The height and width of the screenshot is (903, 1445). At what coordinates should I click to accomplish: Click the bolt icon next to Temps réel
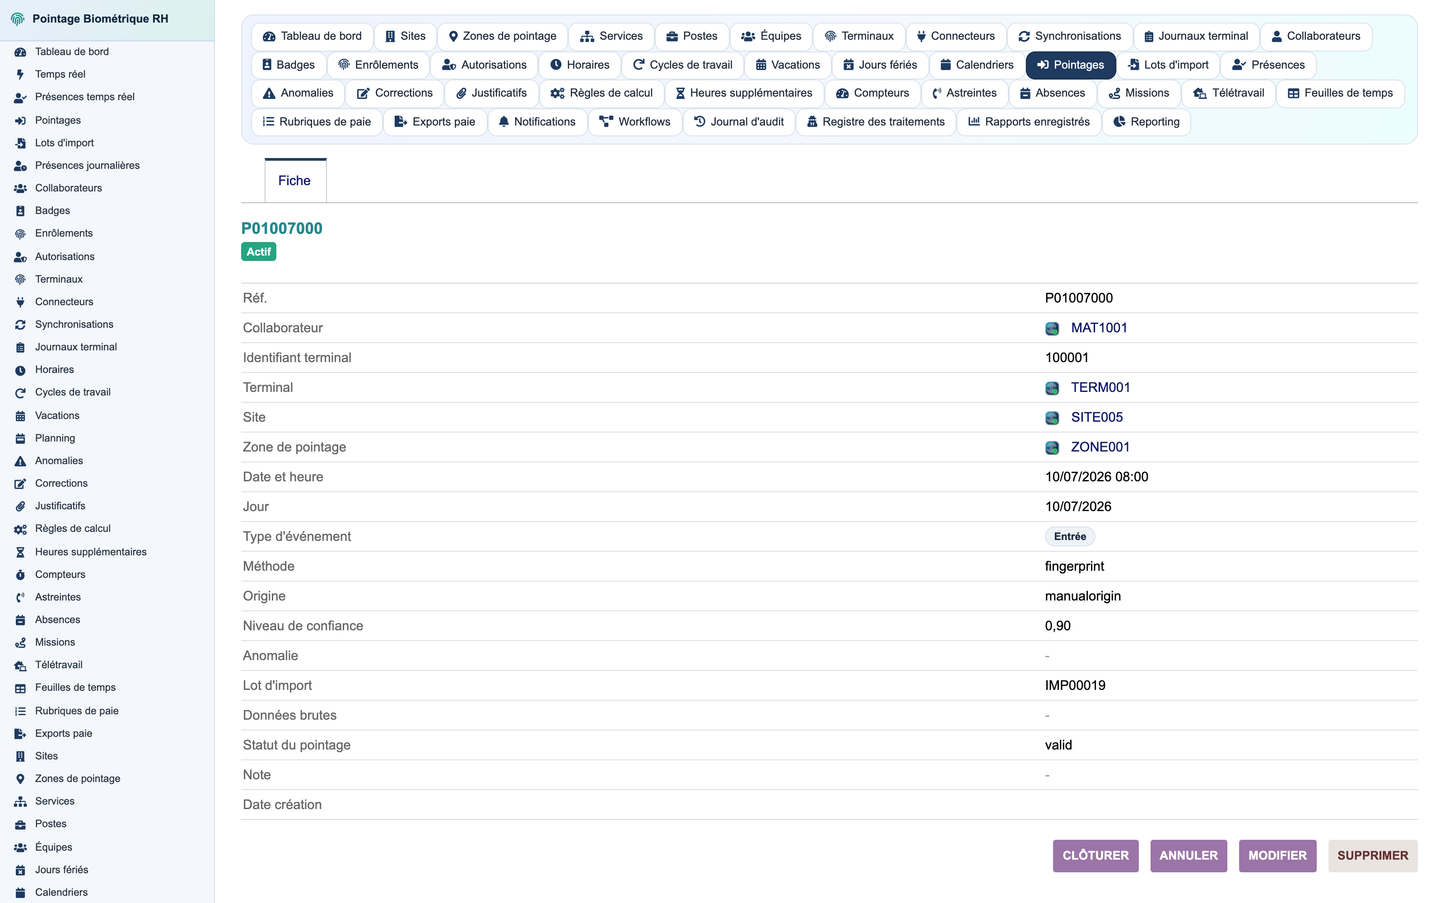pyautogui.click(x=20, y=74)
